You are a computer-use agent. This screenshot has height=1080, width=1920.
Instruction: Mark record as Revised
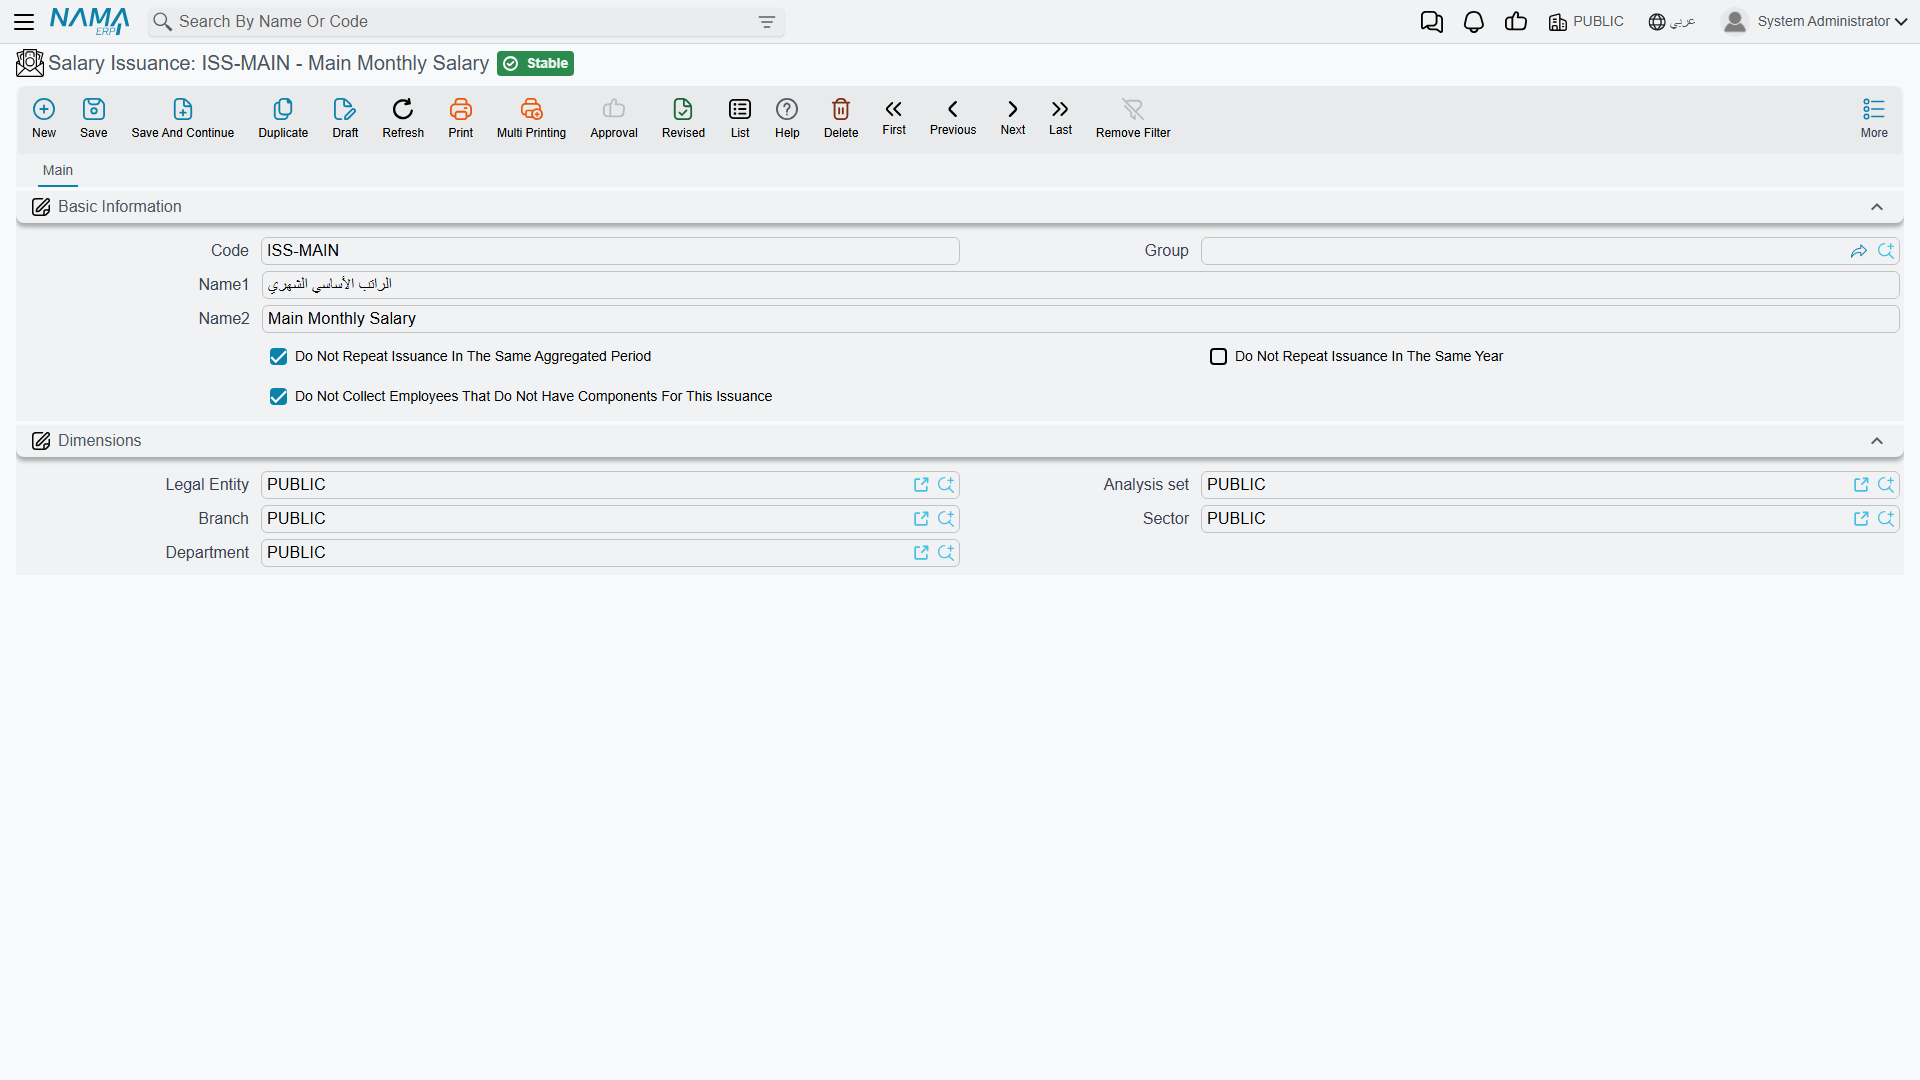click(x=683, y=118)
